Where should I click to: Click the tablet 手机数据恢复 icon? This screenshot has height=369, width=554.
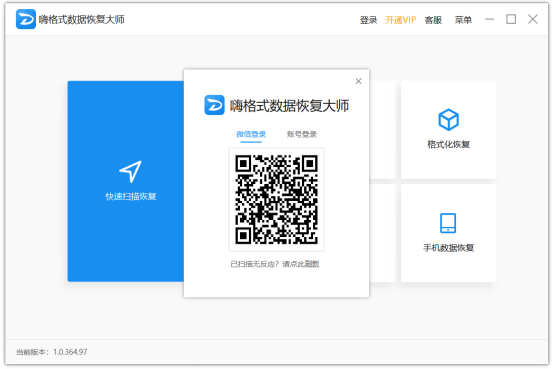[x=448, y=223]
